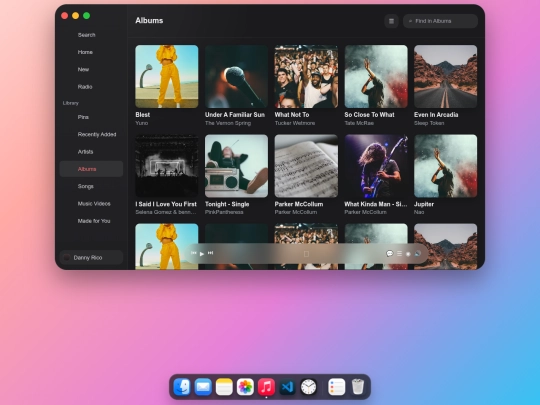Click the sort options icon beside search
This screenshot has height=405, width=540.
[x=391, y=21]
